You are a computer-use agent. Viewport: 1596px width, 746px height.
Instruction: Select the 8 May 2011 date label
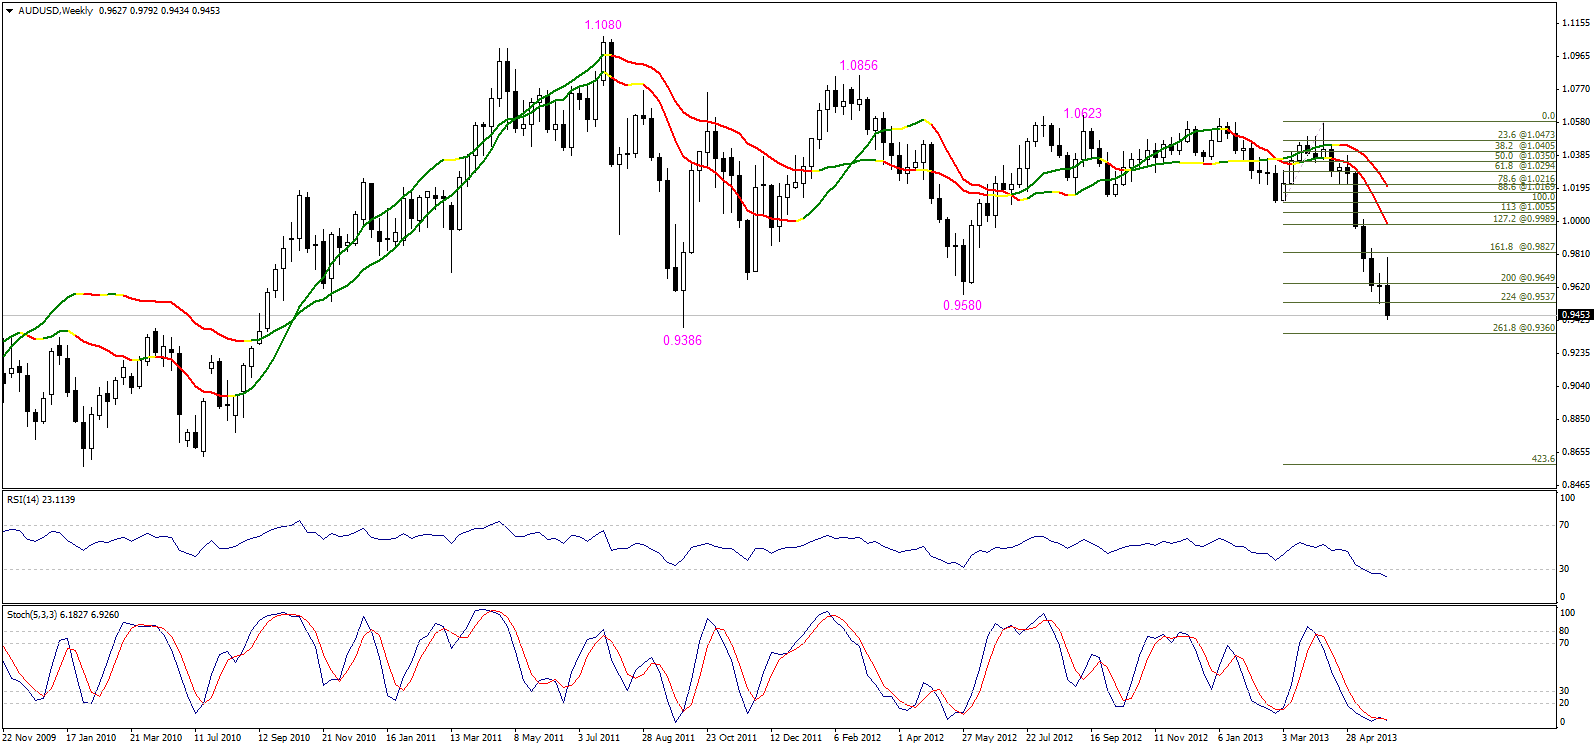[539, 738]
